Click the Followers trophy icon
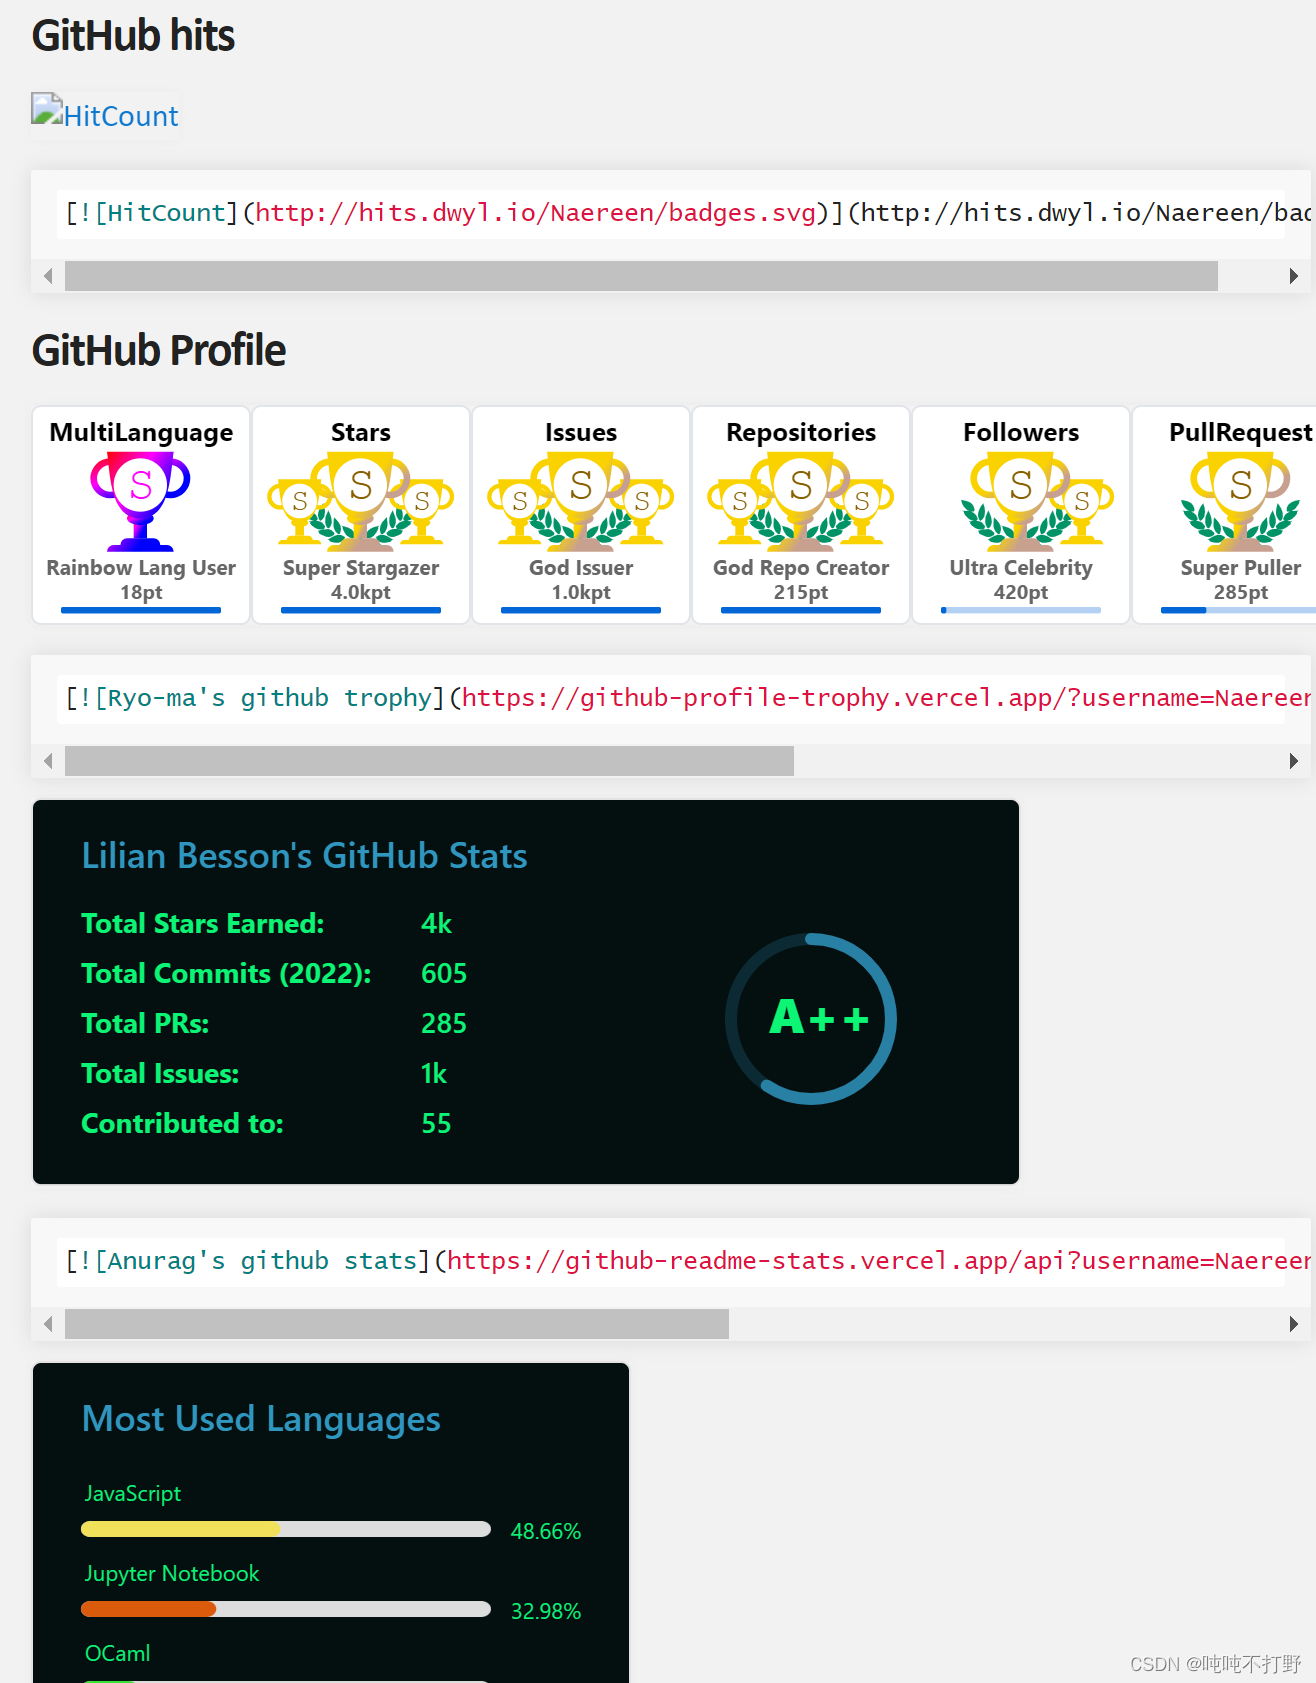 [x=1037, y=502]
